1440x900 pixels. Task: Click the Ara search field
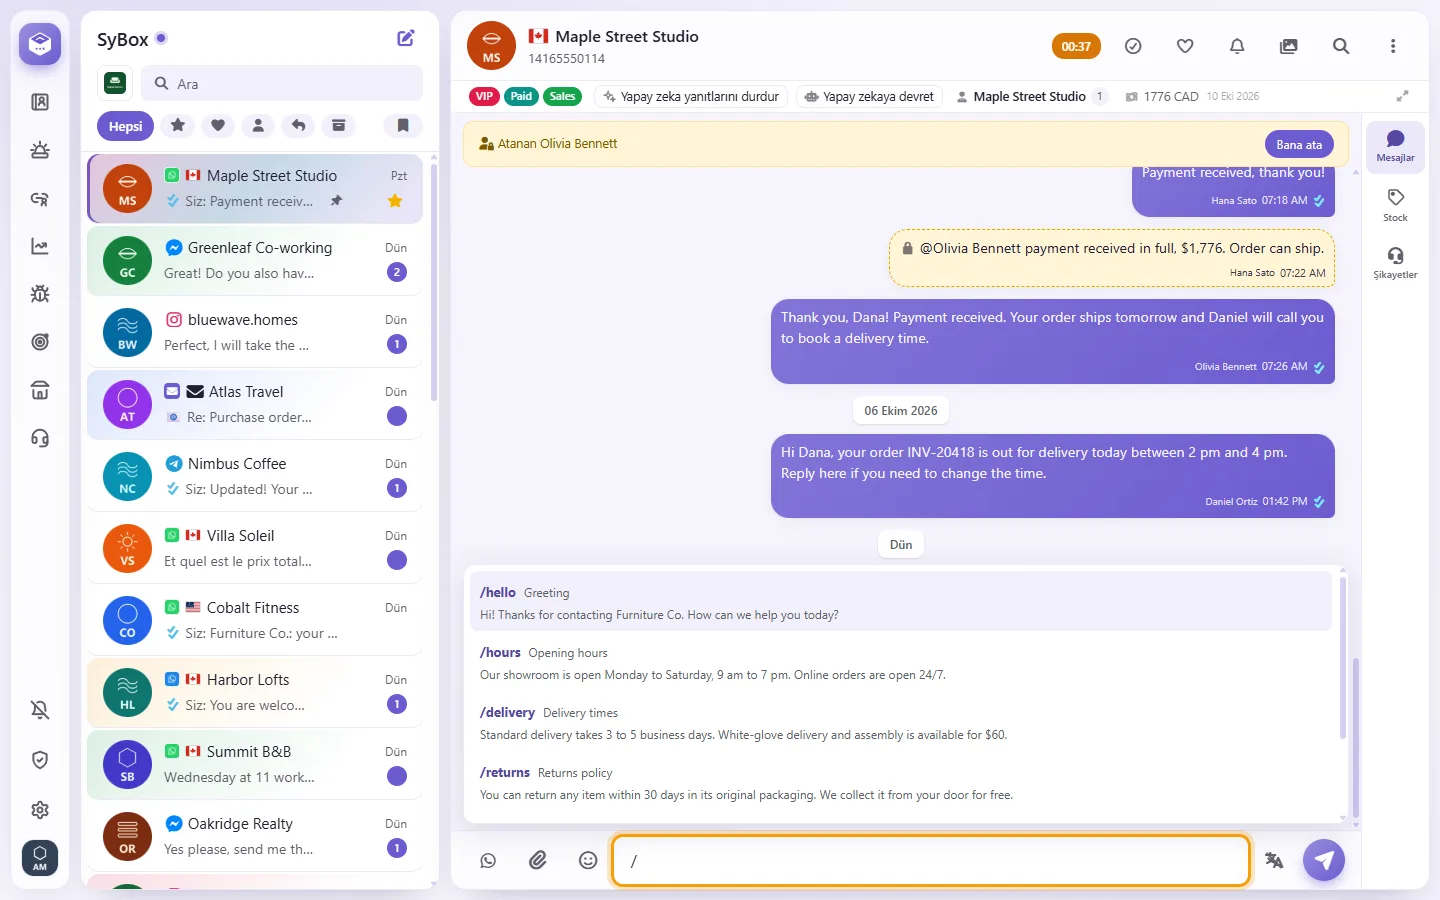282,83
